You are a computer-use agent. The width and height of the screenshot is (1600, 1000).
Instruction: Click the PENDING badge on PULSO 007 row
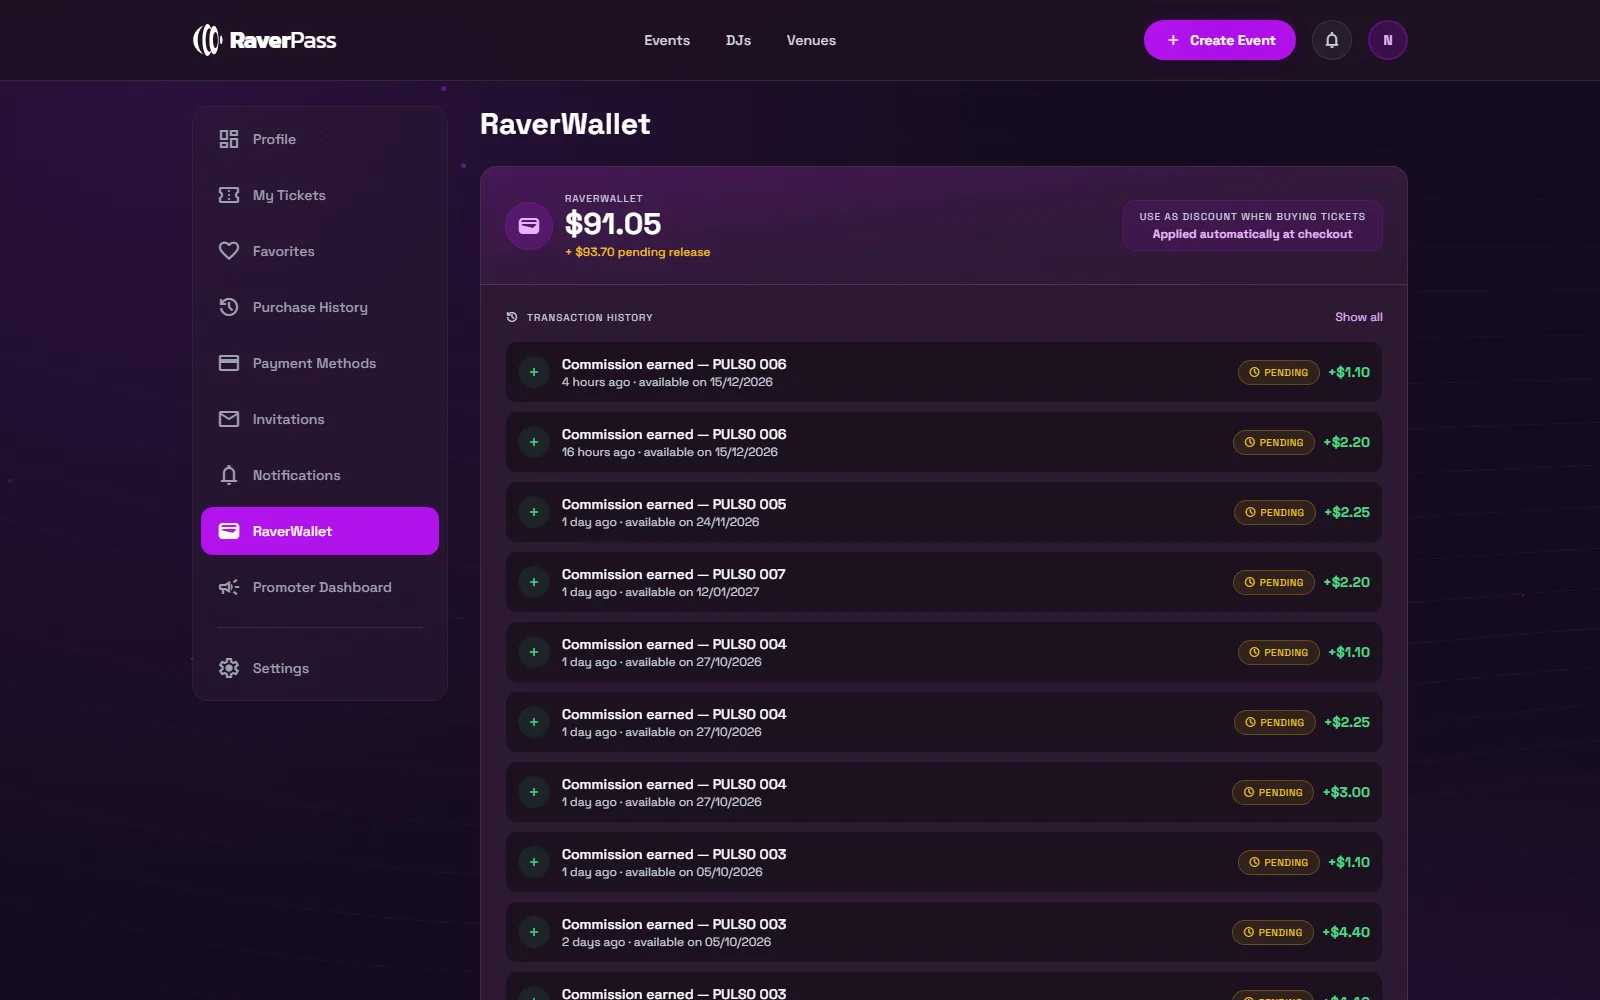(1274, 582)
